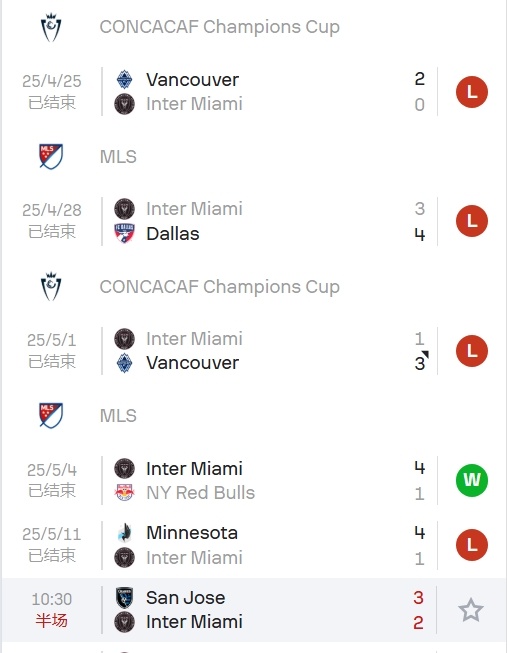Click the Vancouver crest in 25/4/25 match
Screen dimensions: 507x653
(124, 80)
